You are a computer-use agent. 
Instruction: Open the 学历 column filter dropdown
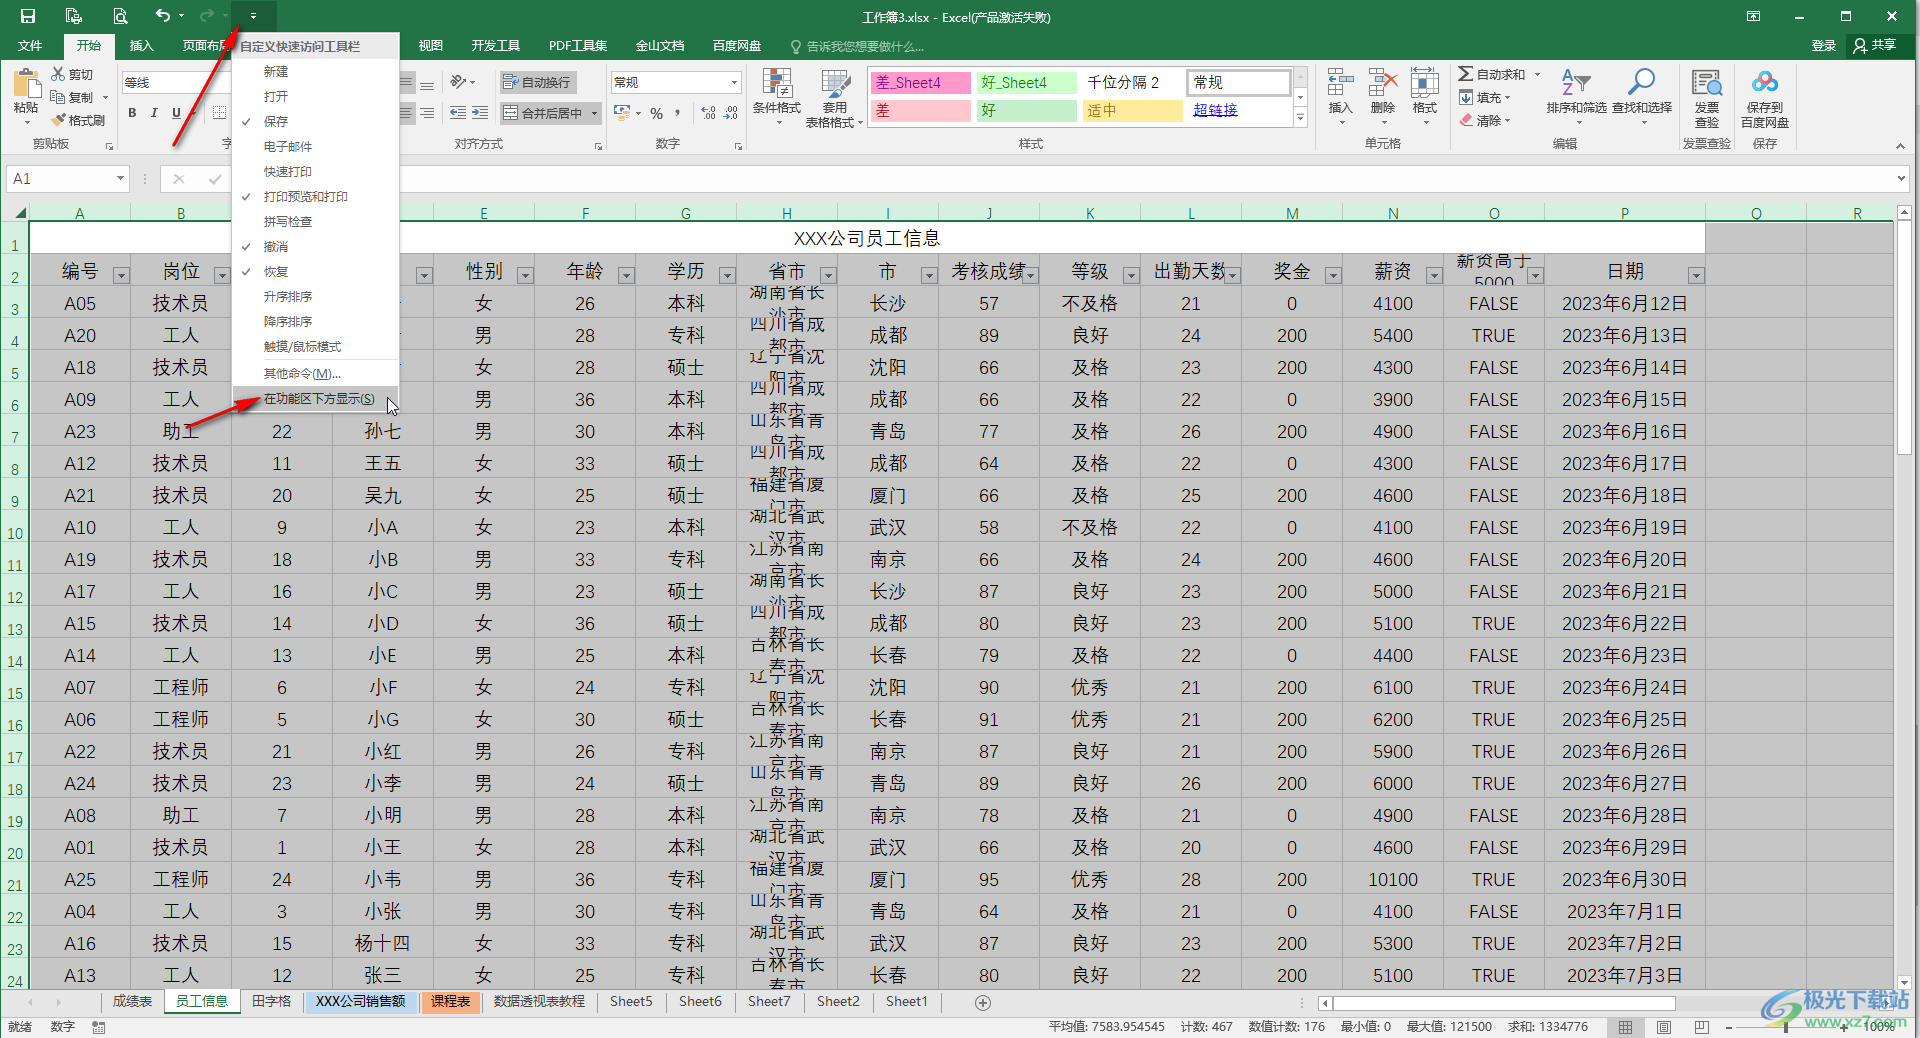(x=727, y=275)
